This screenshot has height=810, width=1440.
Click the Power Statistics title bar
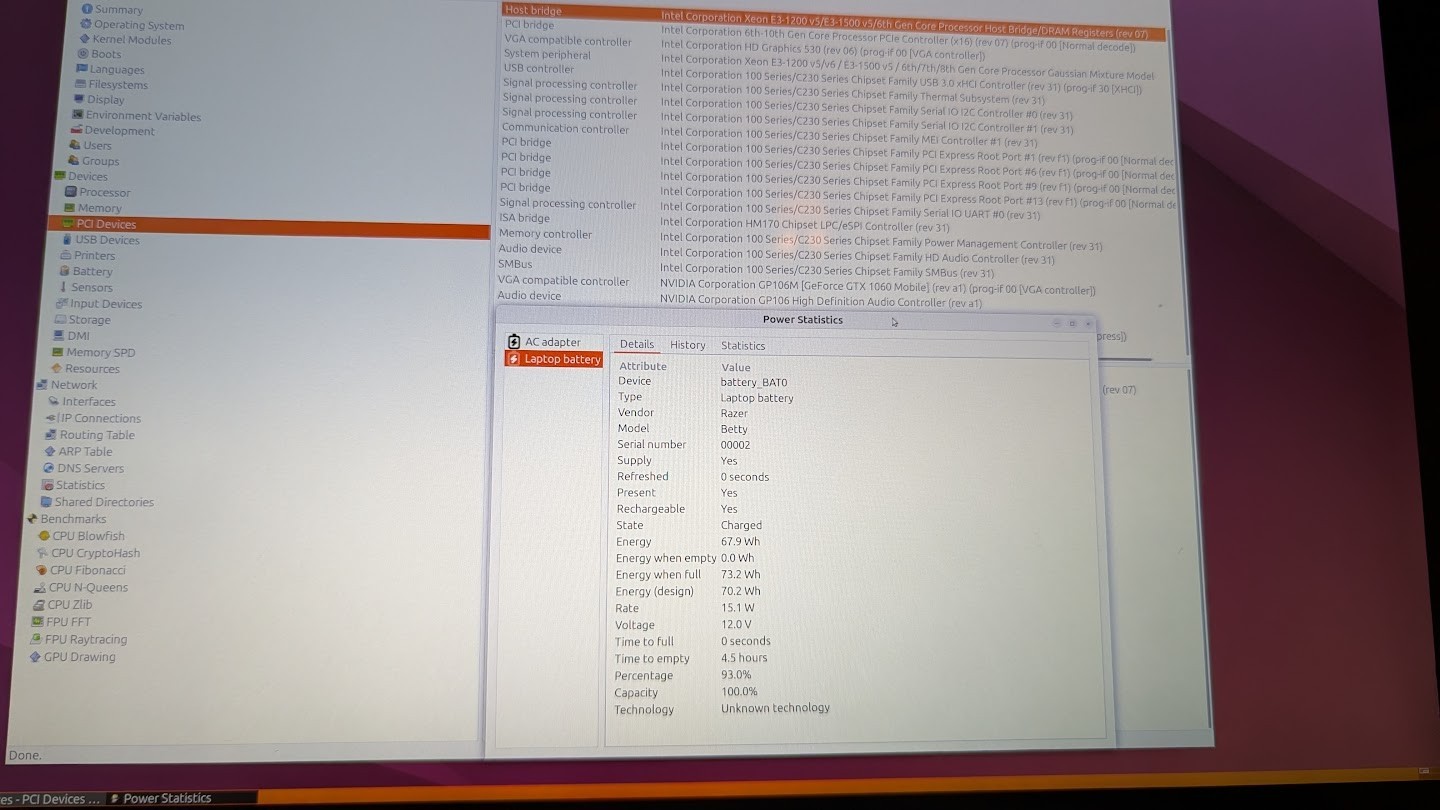[796, 320]
